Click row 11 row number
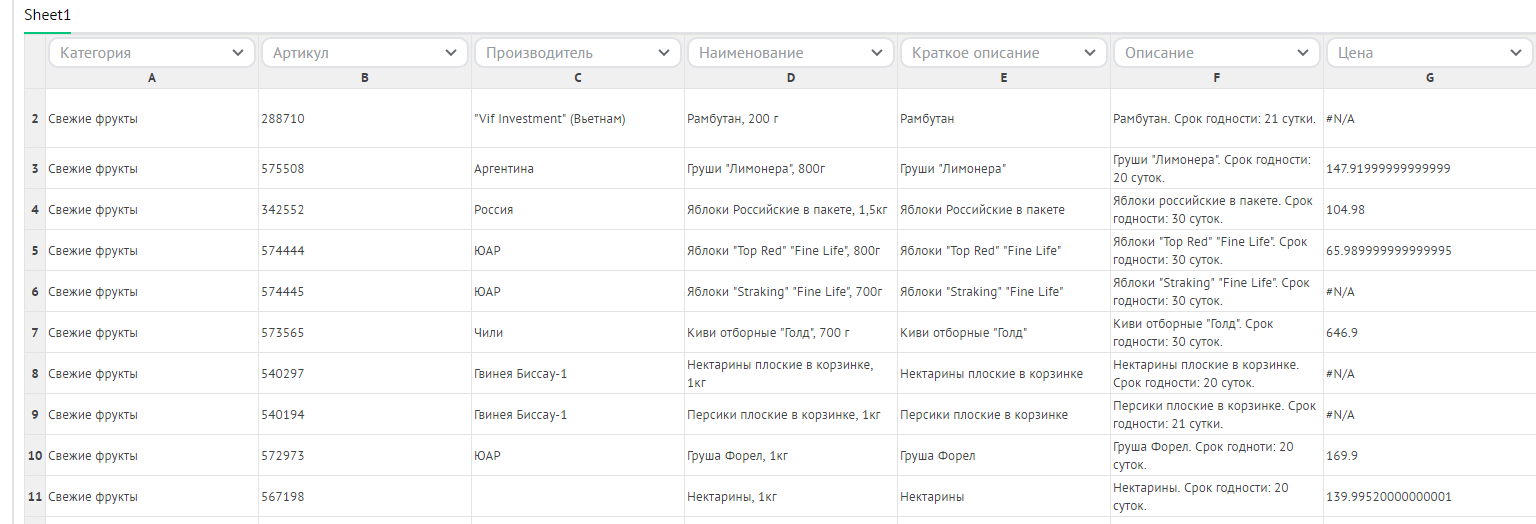1536x524 pixels. coord(35,496)
